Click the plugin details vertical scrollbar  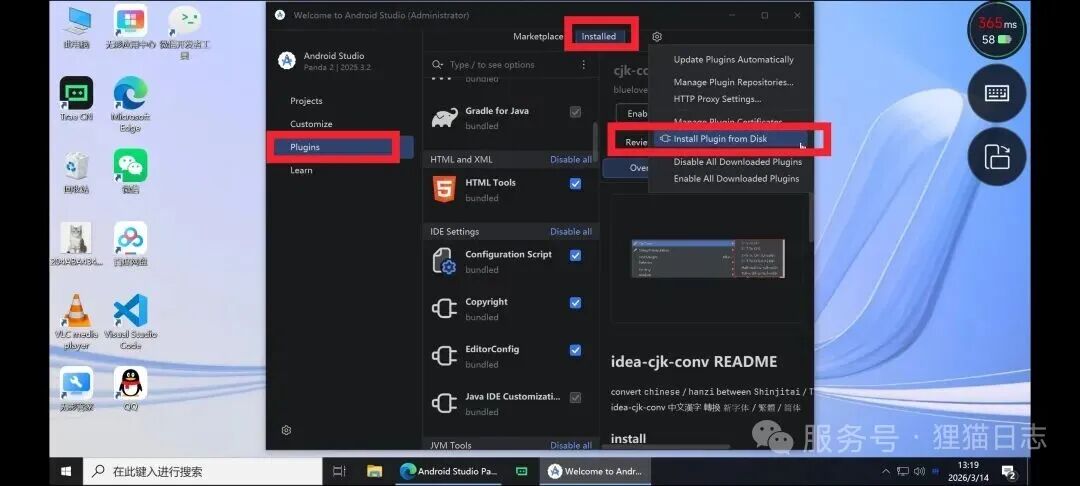[x=811, y=218]
